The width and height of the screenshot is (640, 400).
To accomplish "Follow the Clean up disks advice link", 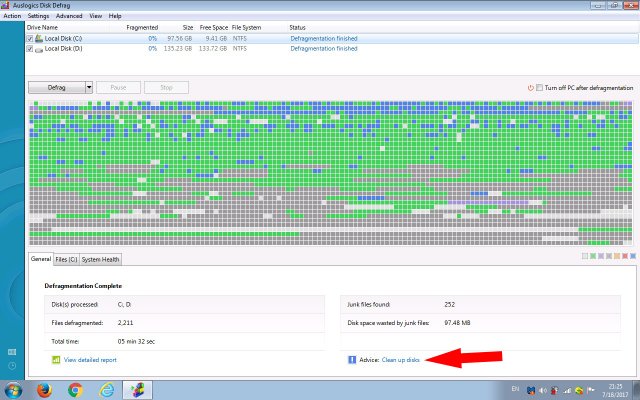I will point(400,360).
